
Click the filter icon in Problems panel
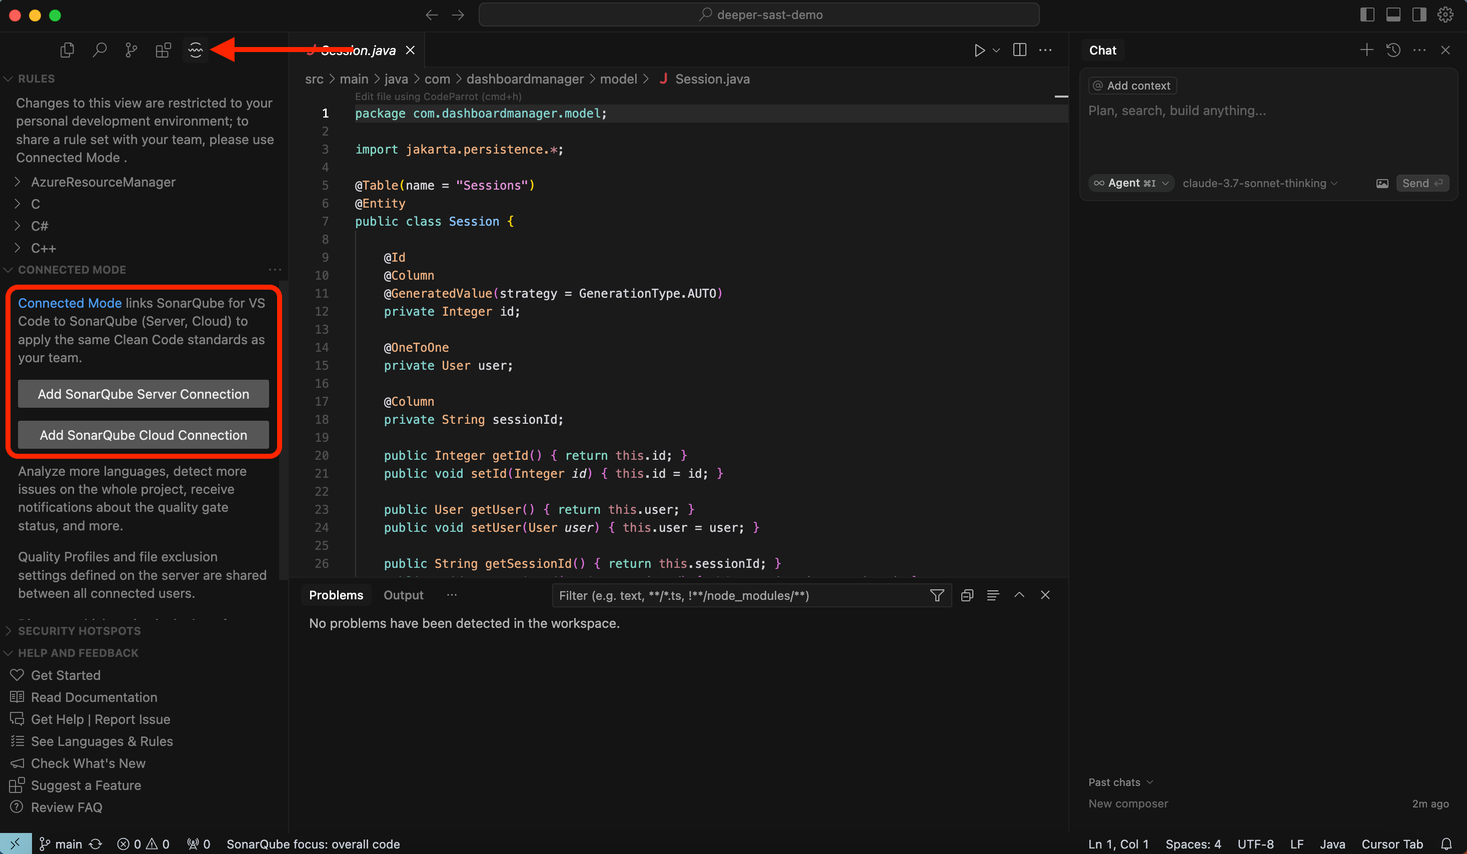[937, 595]
